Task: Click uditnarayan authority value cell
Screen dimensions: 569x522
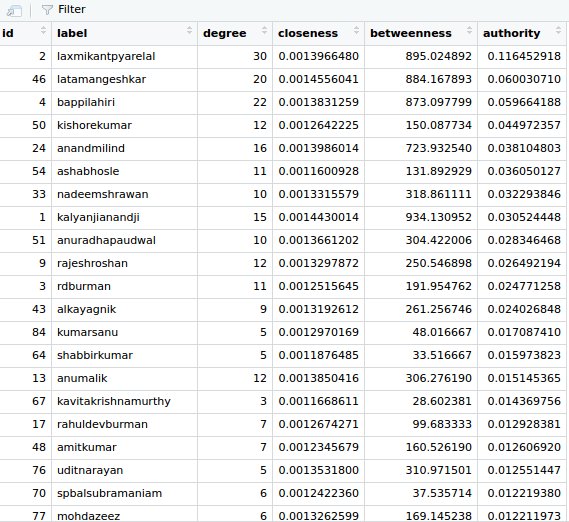Action: pyautogui.click(x=522, y=470)
